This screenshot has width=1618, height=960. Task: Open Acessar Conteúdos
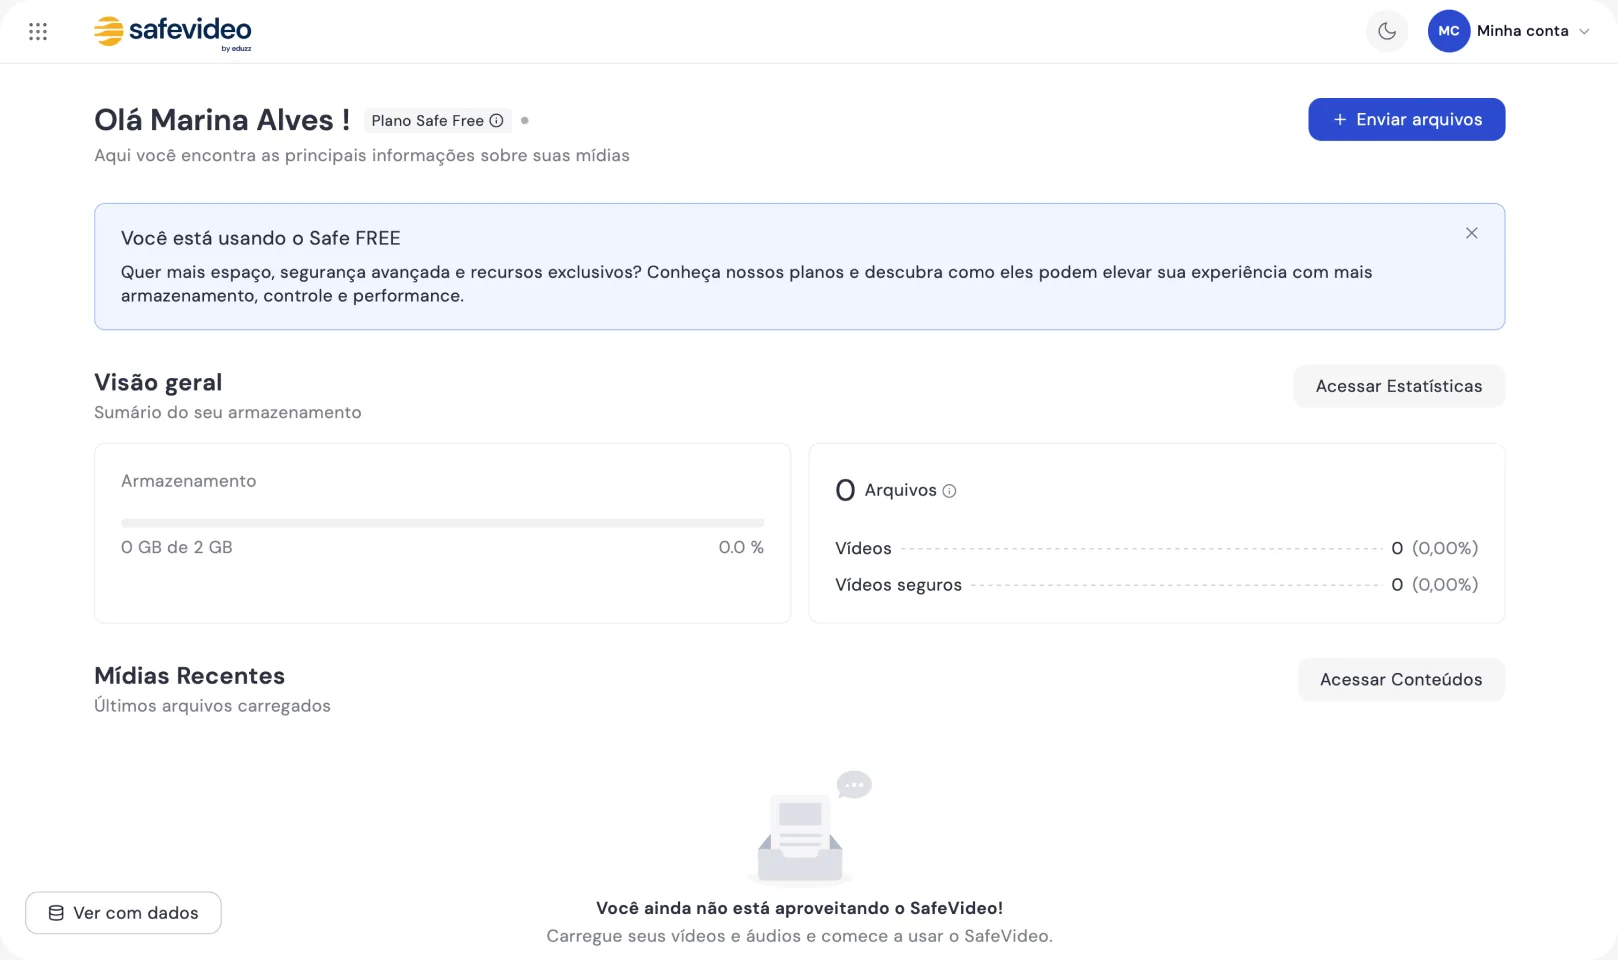[1401, 680]
